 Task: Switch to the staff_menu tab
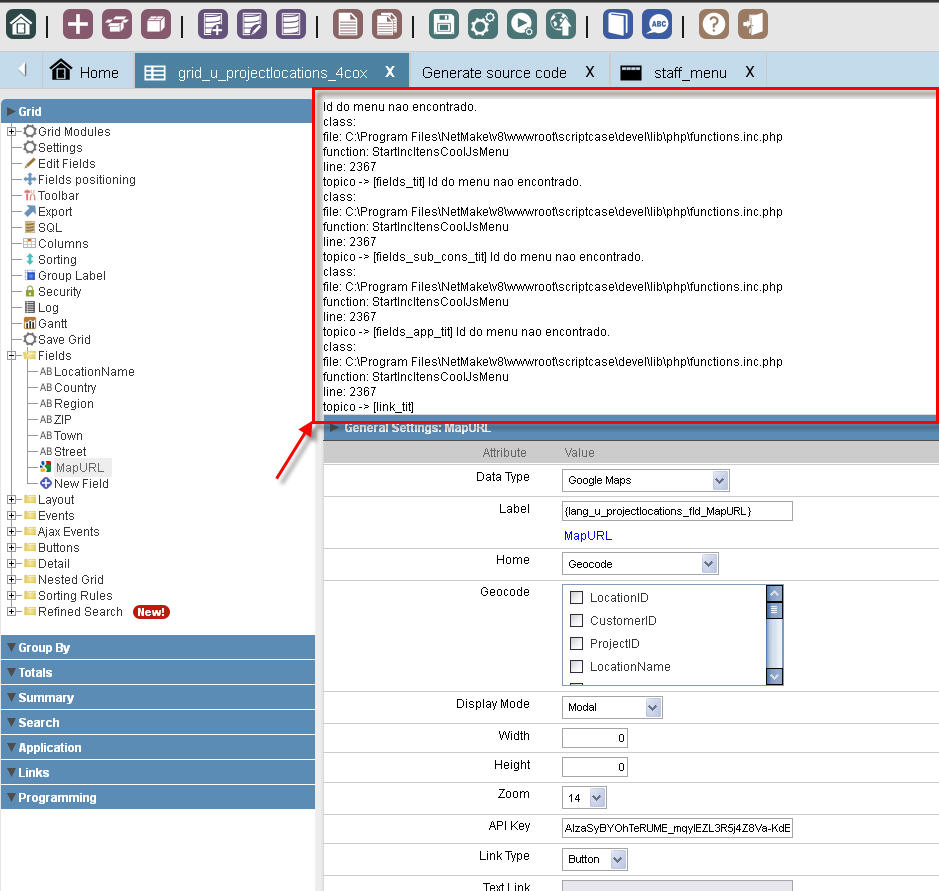pyautogui.click(x=690, y=72)
